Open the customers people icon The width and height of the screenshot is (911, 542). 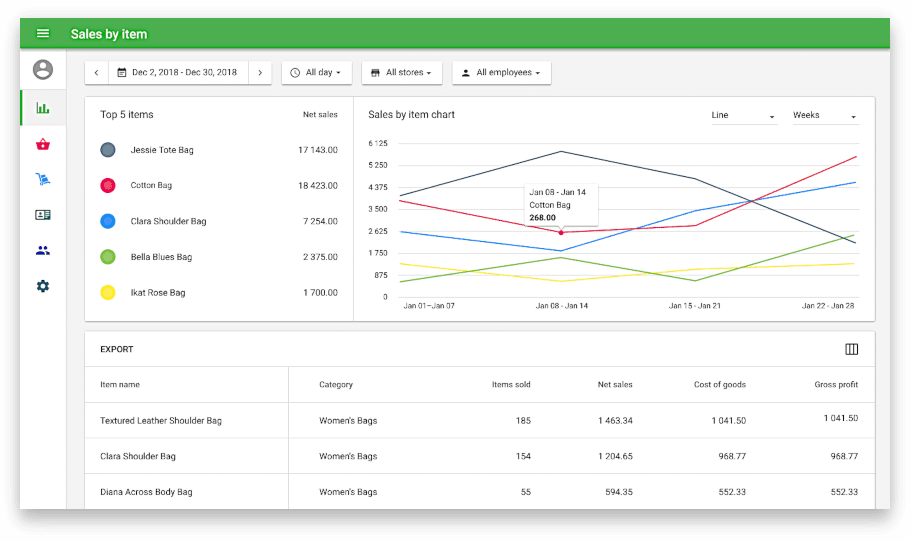43,251
